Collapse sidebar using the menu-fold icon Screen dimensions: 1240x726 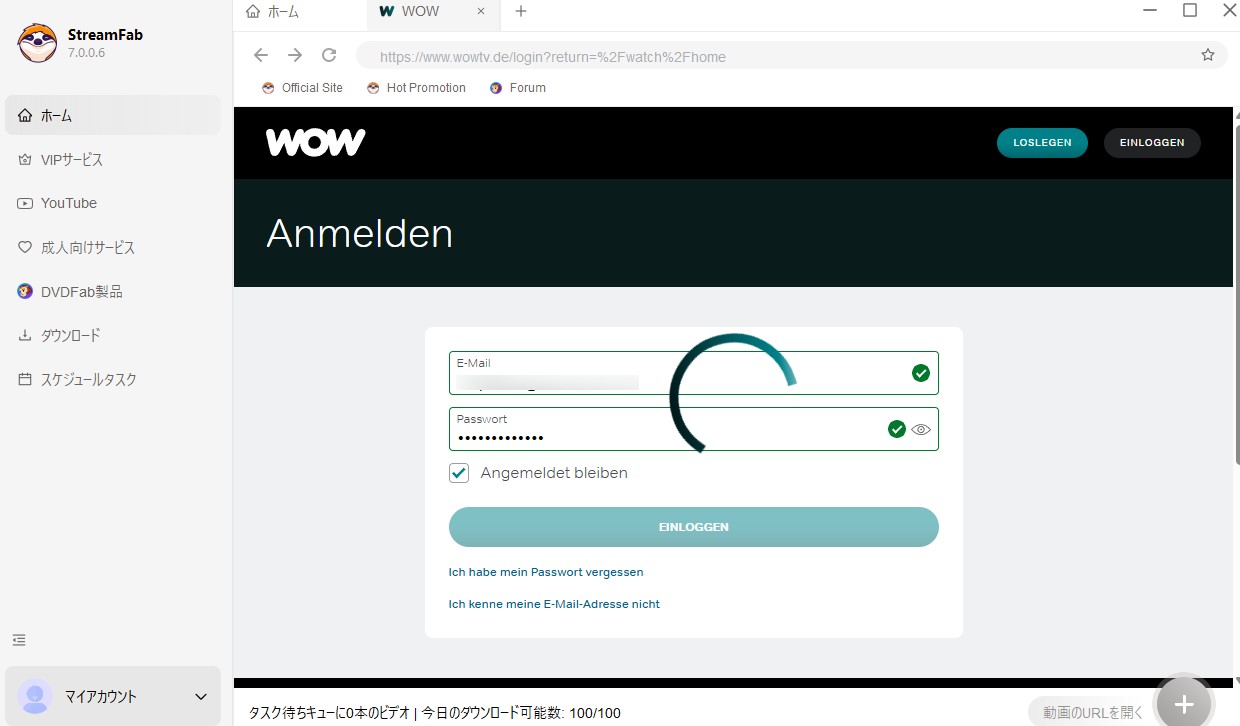tap(19, 640)
